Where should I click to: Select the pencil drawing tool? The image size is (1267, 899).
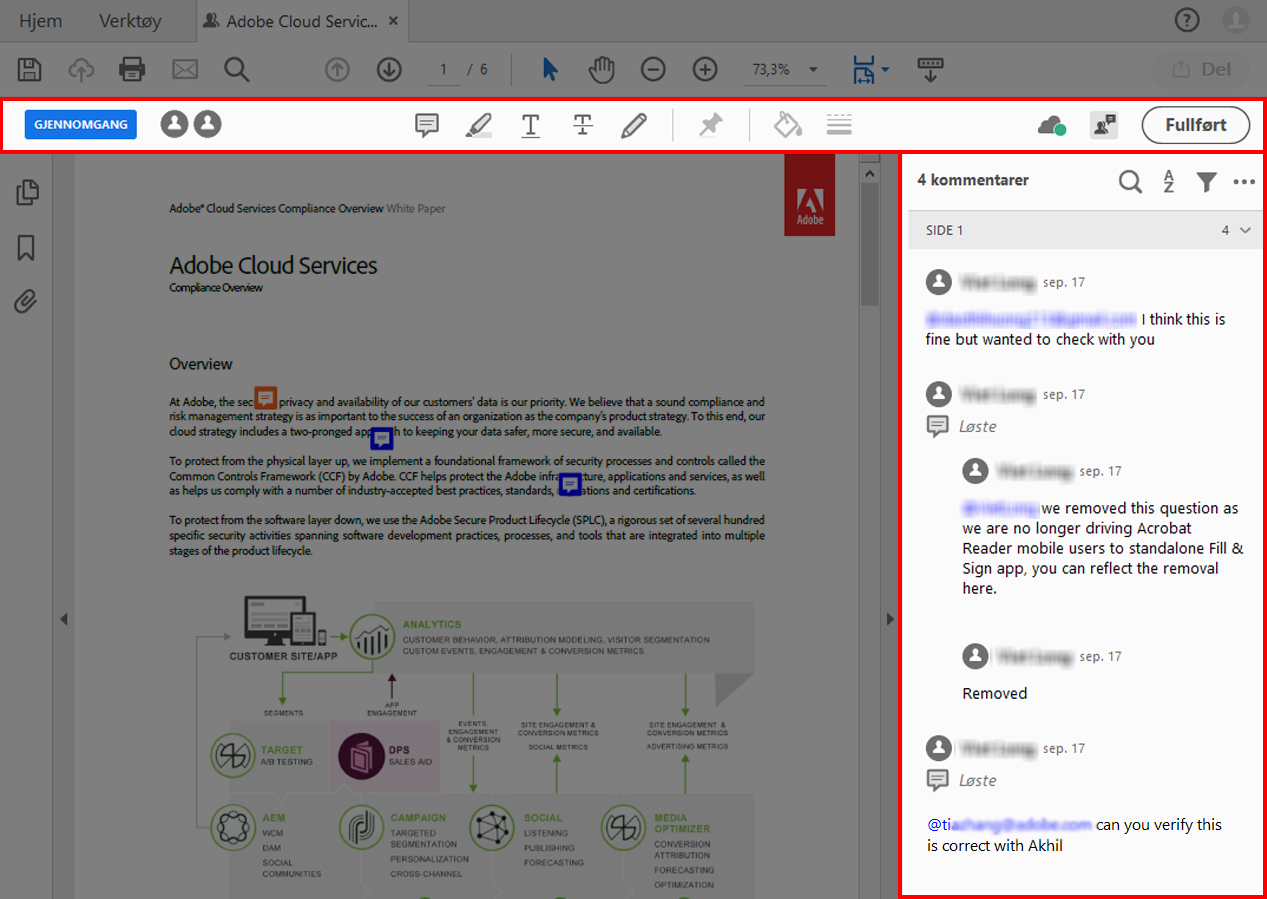pyautogui.click(x=634, y=125)
